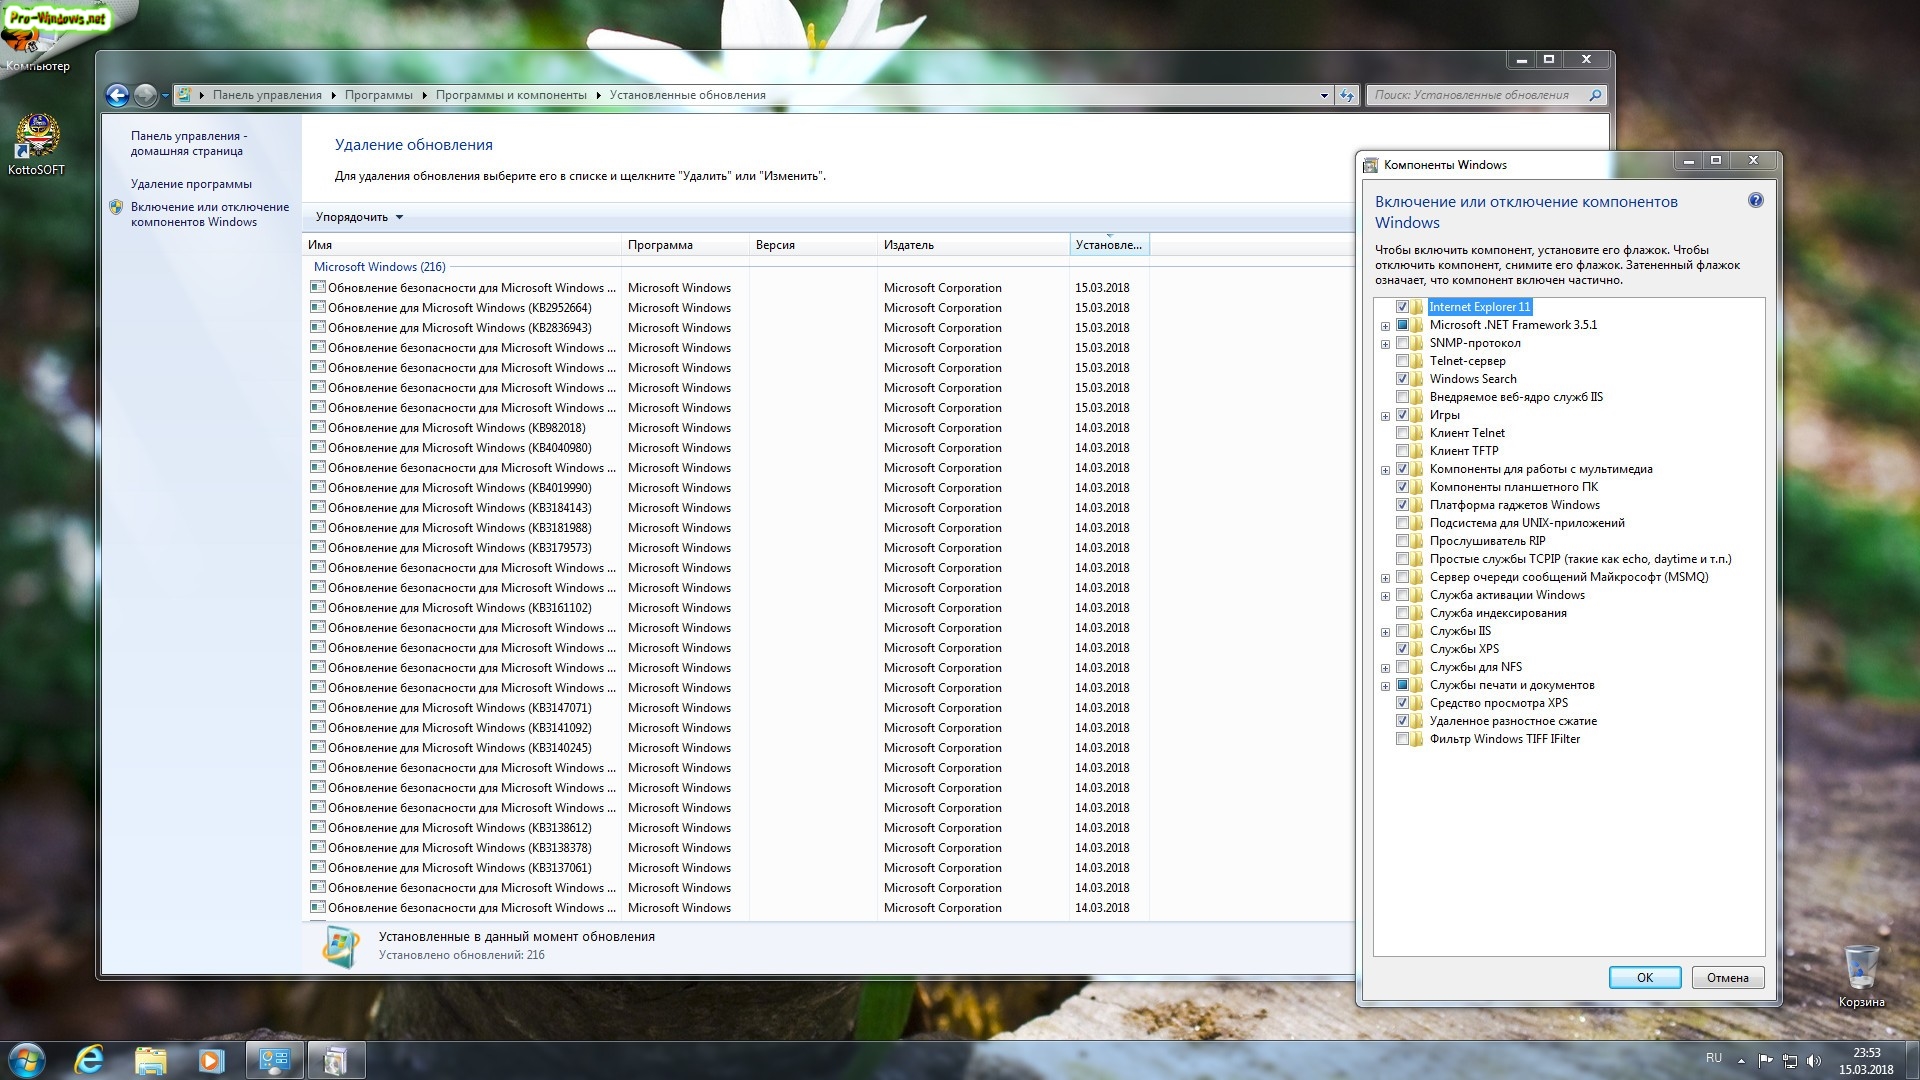This screenshot has width=1920, height=1080.
Task: Open Windows Media Player taskbar icon
Action: click(x=211, y=1060)
